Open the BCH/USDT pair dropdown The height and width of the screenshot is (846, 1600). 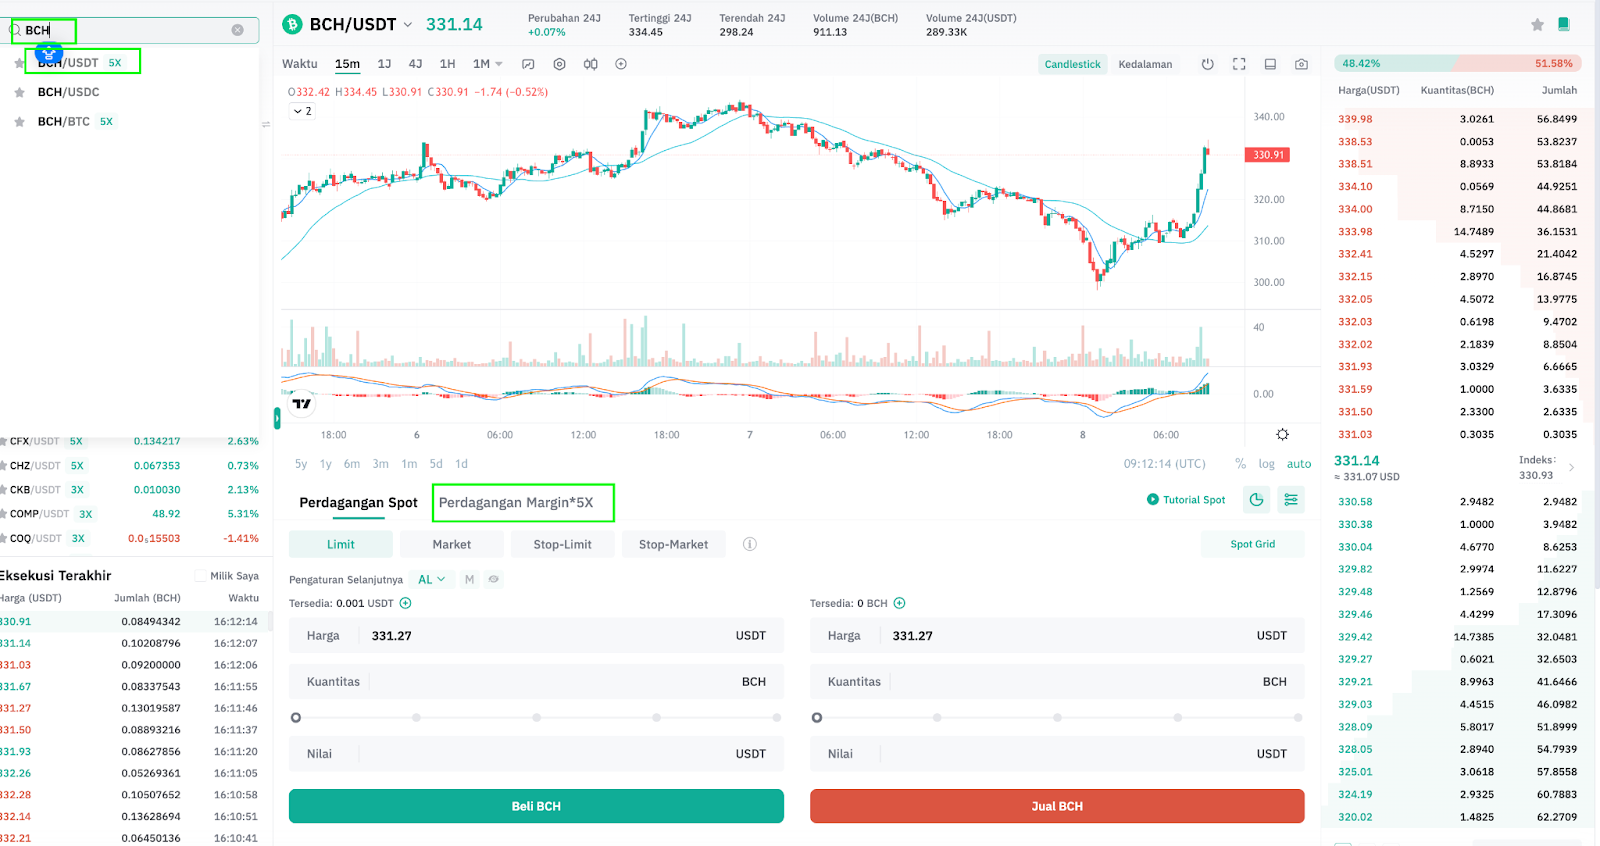[x=408, y=25]
